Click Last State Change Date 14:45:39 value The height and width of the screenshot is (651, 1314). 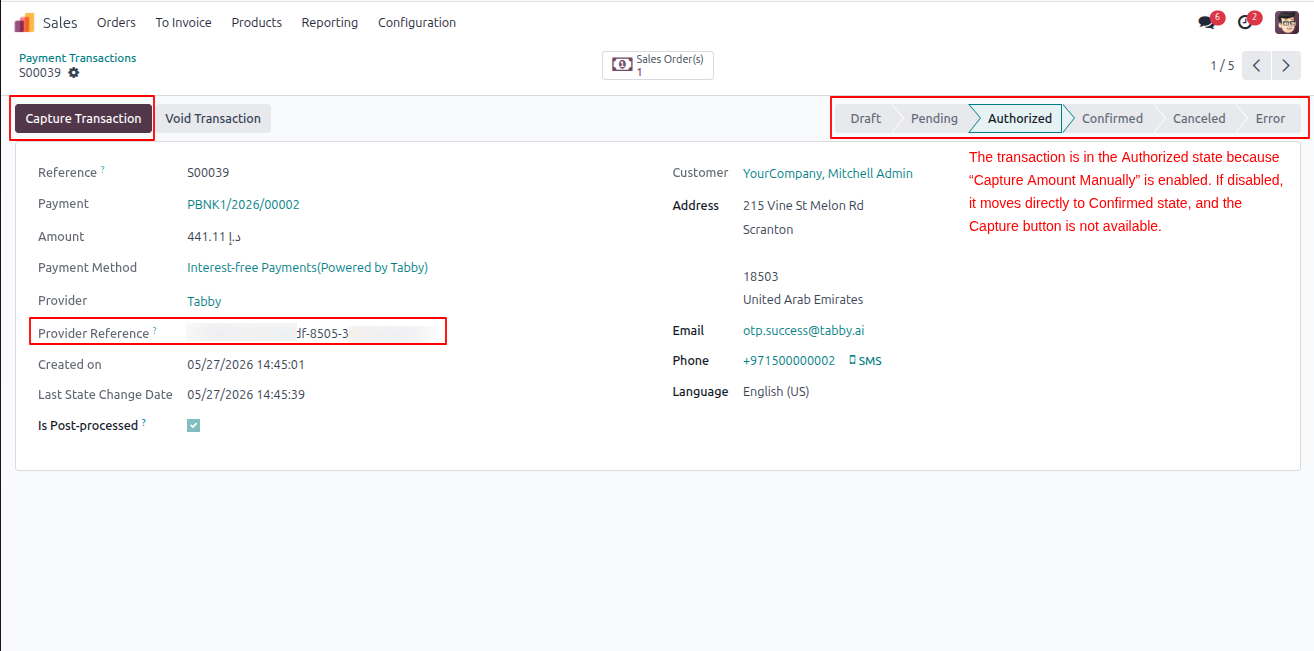pos(246,395)
